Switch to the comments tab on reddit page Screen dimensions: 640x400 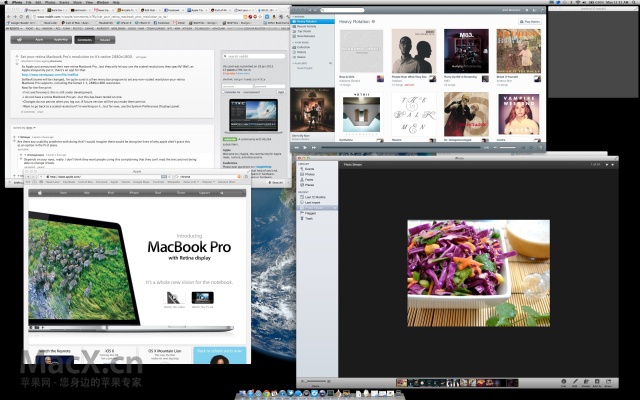[x=84, y=40]
